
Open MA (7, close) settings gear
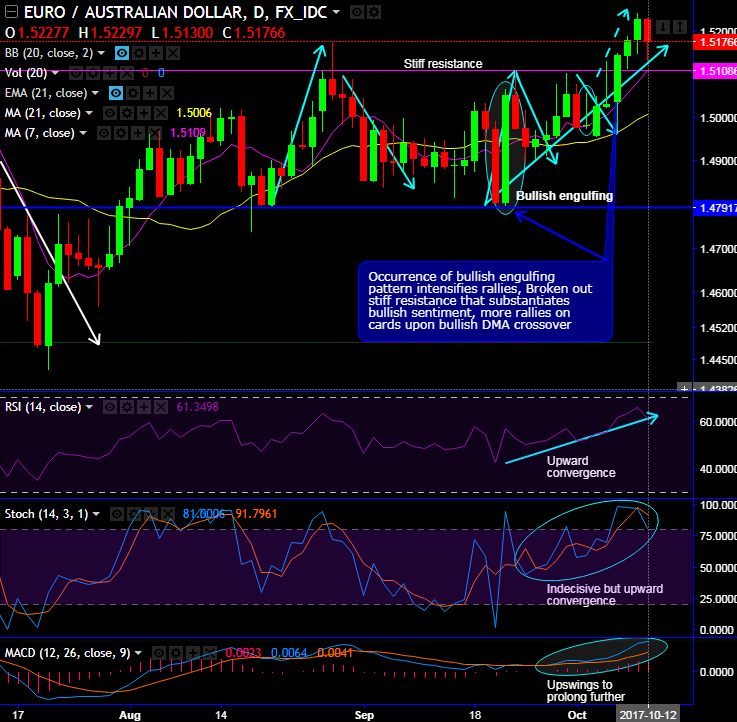(x=121, y=133)
